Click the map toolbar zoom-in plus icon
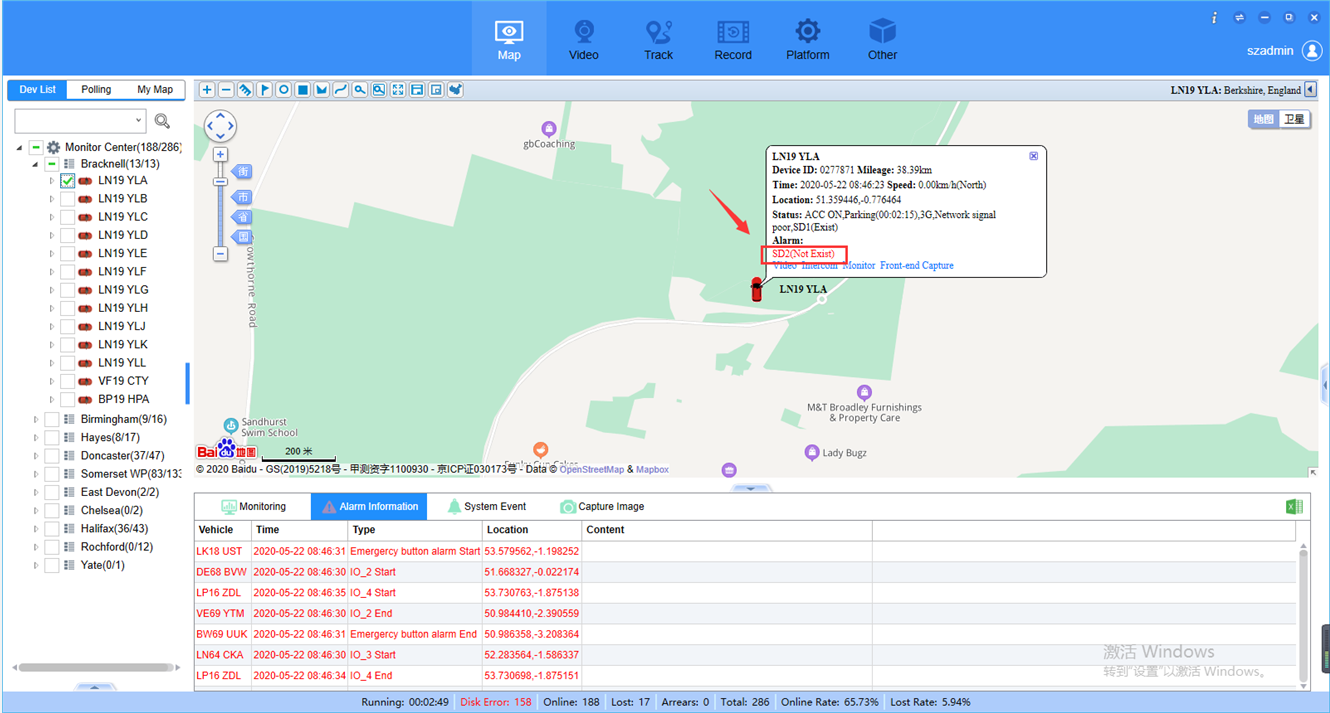The image size is (1330, 713). pyautogui.click(x=207, y=90)
